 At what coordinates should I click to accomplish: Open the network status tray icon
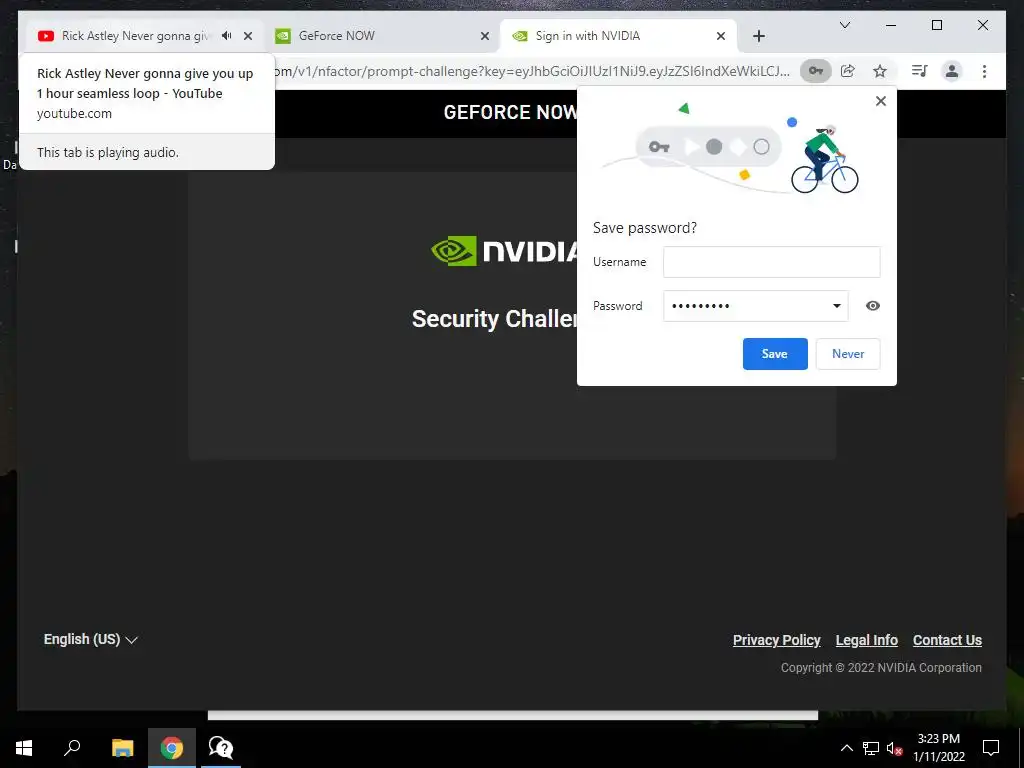(x=871, y=748)
